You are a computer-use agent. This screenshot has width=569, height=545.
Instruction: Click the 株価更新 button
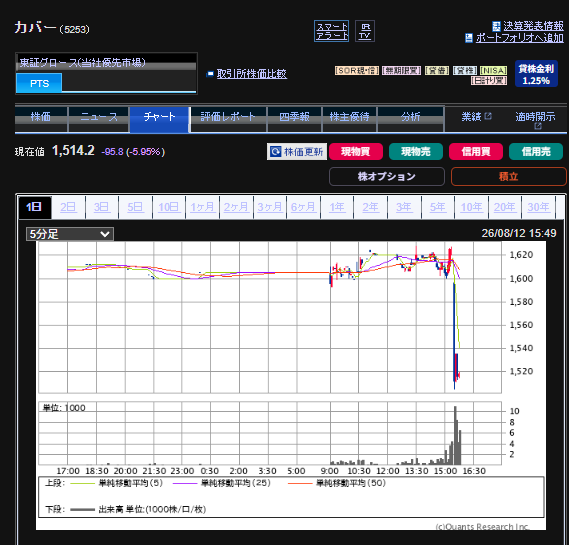[x=297, y=151]
